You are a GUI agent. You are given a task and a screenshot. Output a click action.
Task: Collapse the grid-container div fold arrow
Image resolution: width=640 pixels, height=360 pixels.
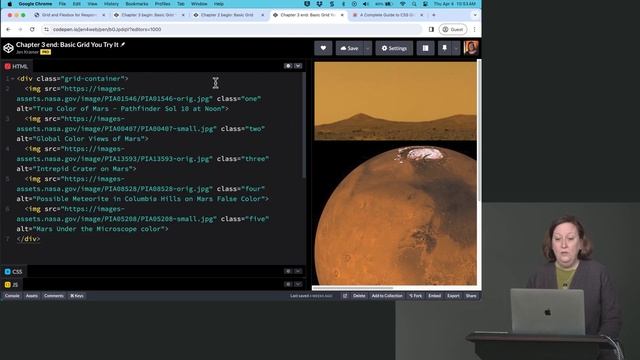click(x=13, y=78)
